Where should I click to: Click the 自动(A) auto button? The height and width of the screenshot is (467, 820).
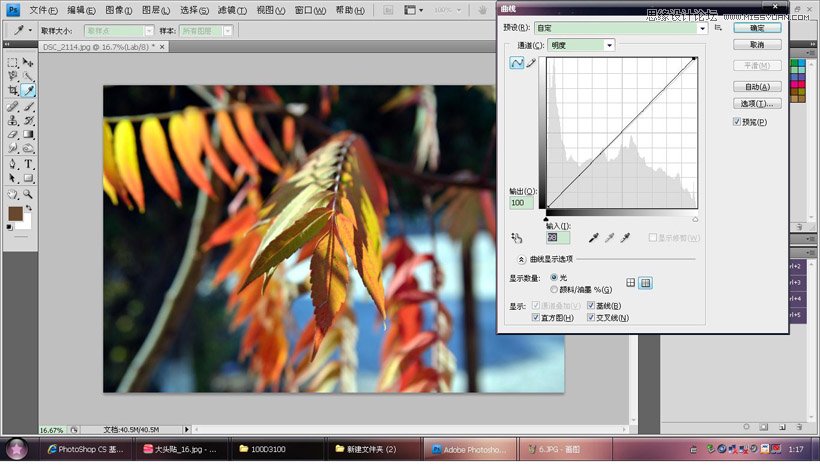pyautogui.click(x=757, y=87)
